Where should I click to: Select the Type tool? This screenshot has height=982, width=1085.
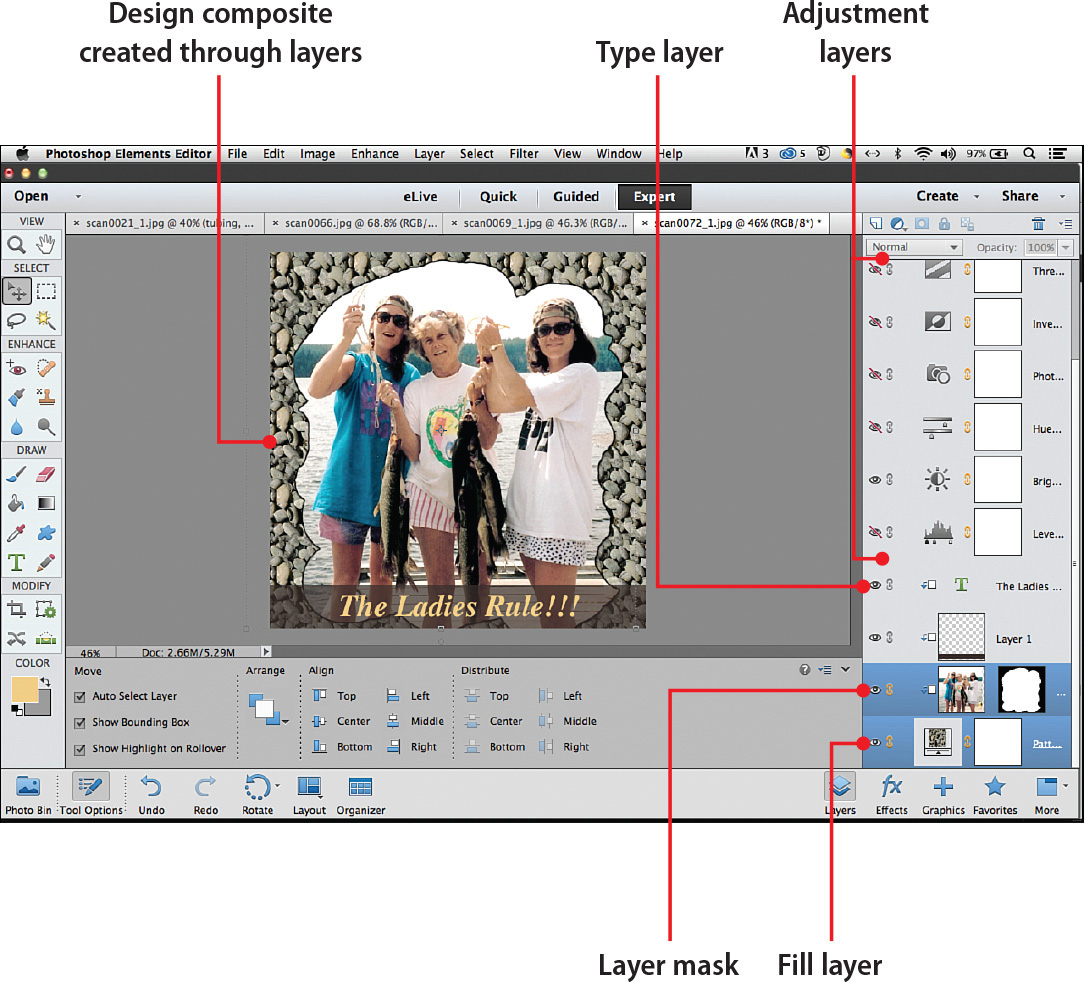pos(17,563)
